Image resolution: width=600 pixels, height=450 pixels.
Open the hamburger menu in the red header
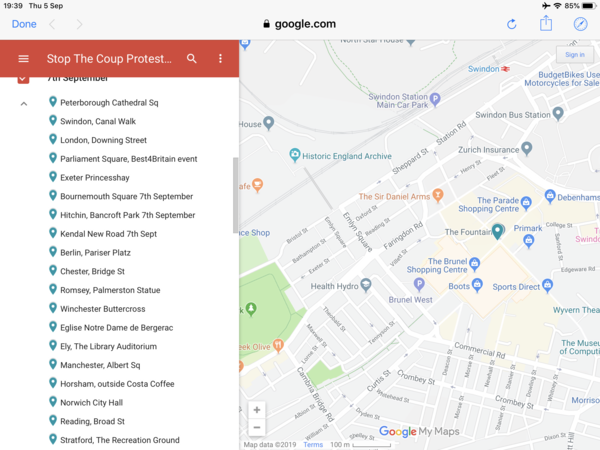(x=24, y=59)
